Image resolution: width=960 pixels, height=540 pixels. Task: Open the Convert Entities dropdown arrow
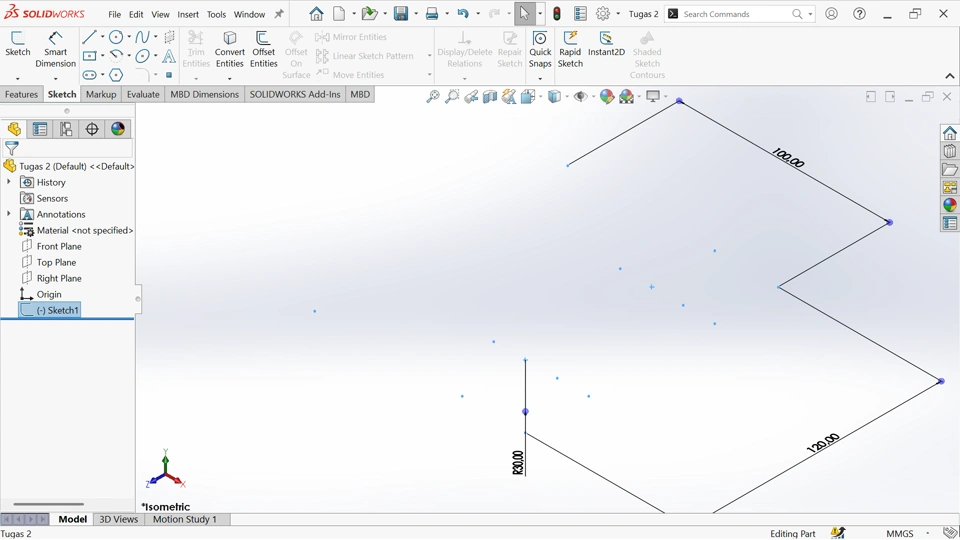click(230, 78)
